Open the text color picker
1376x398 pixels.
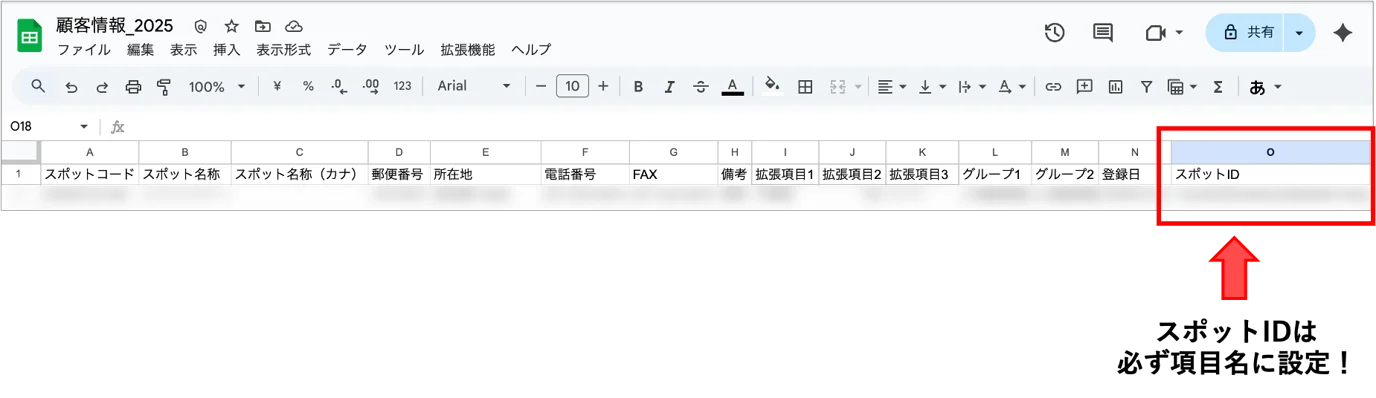[x=733, y=87]
